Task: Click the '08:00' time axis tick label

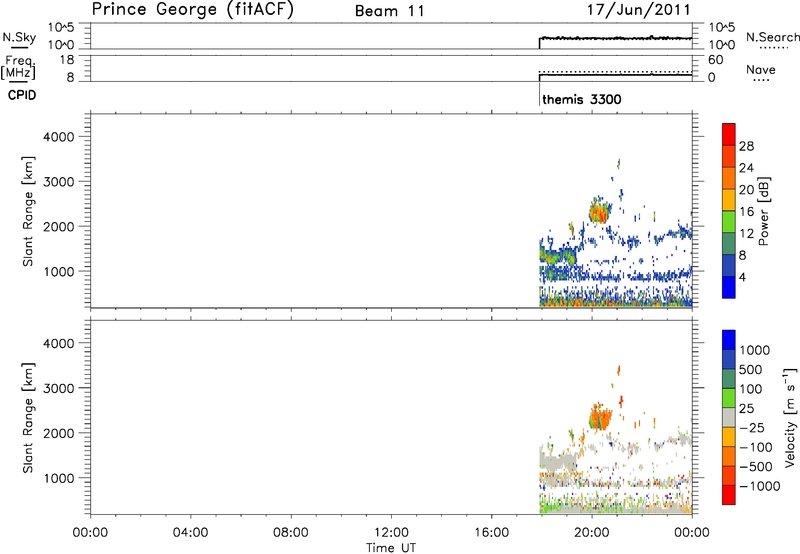Action: (291, 533)
